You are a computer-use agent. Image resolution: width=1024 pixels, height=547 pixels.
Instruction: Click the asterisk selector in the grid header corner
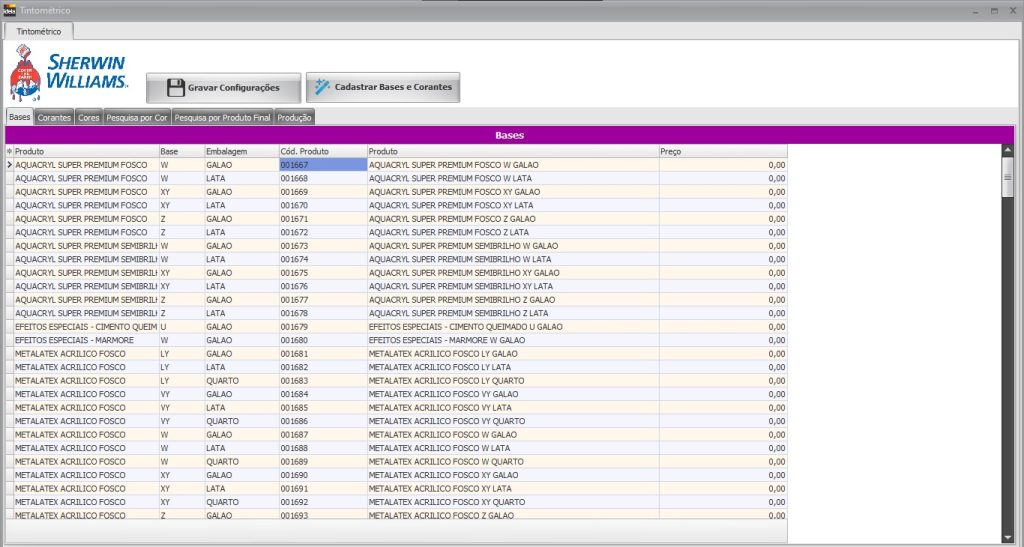tap(10, 151)
